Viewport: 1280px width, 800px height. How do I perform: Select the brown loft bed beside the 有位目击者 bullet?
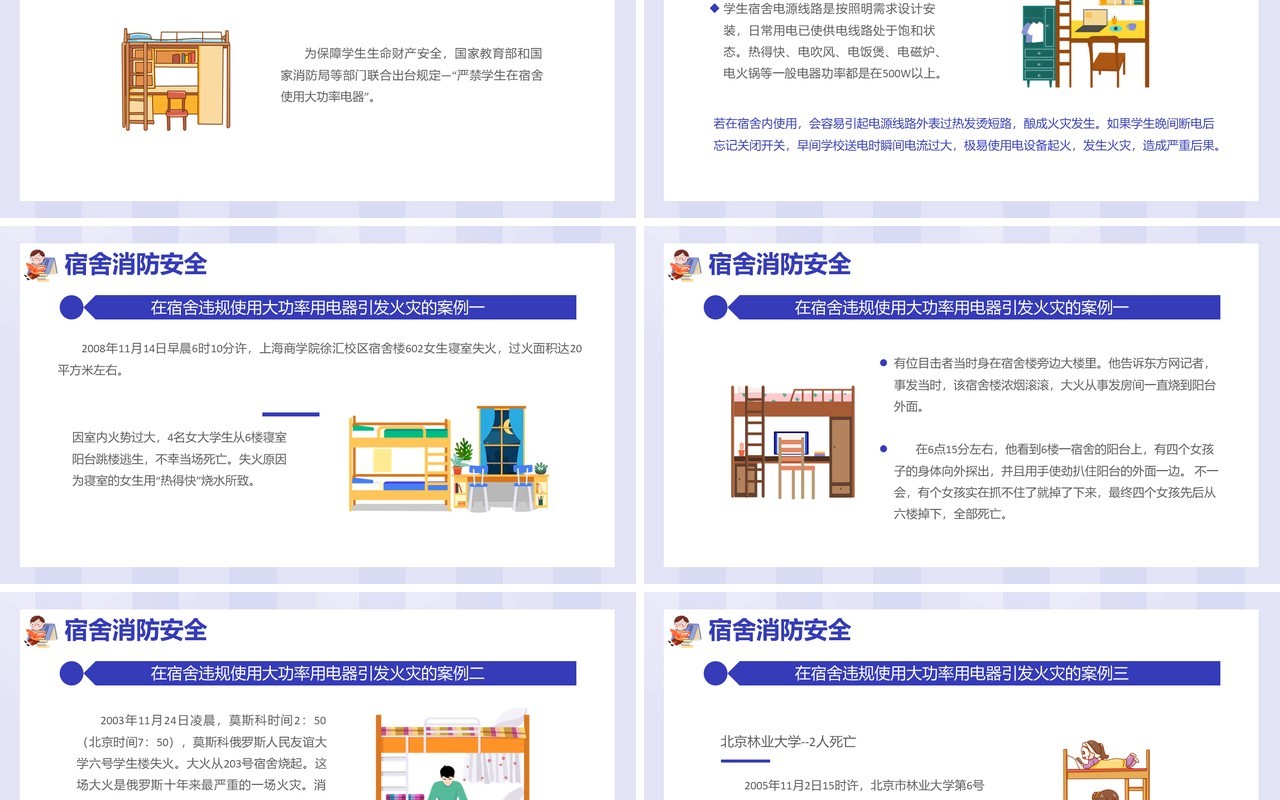tap(792, 441)
